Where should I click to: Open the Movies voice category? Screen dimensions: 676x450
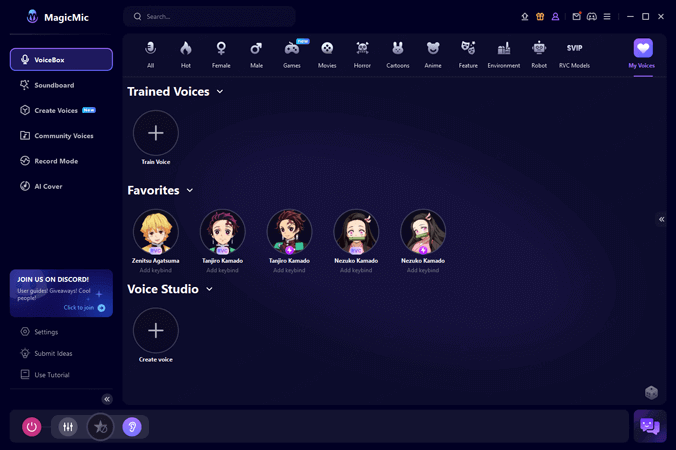tap(327, 55)
